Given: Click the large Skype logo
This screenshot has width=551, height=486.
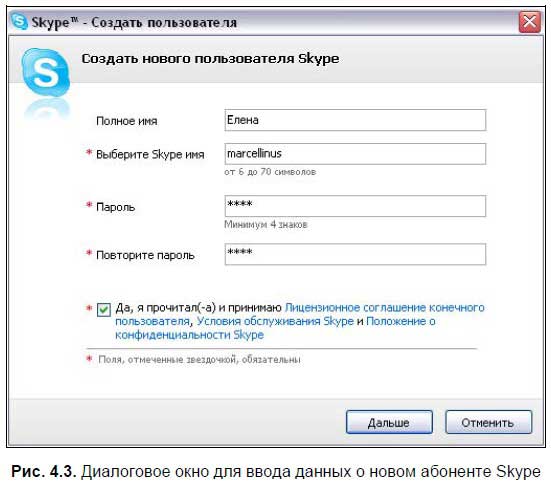Looking at the screenshot, I should [x=46, y=73].
